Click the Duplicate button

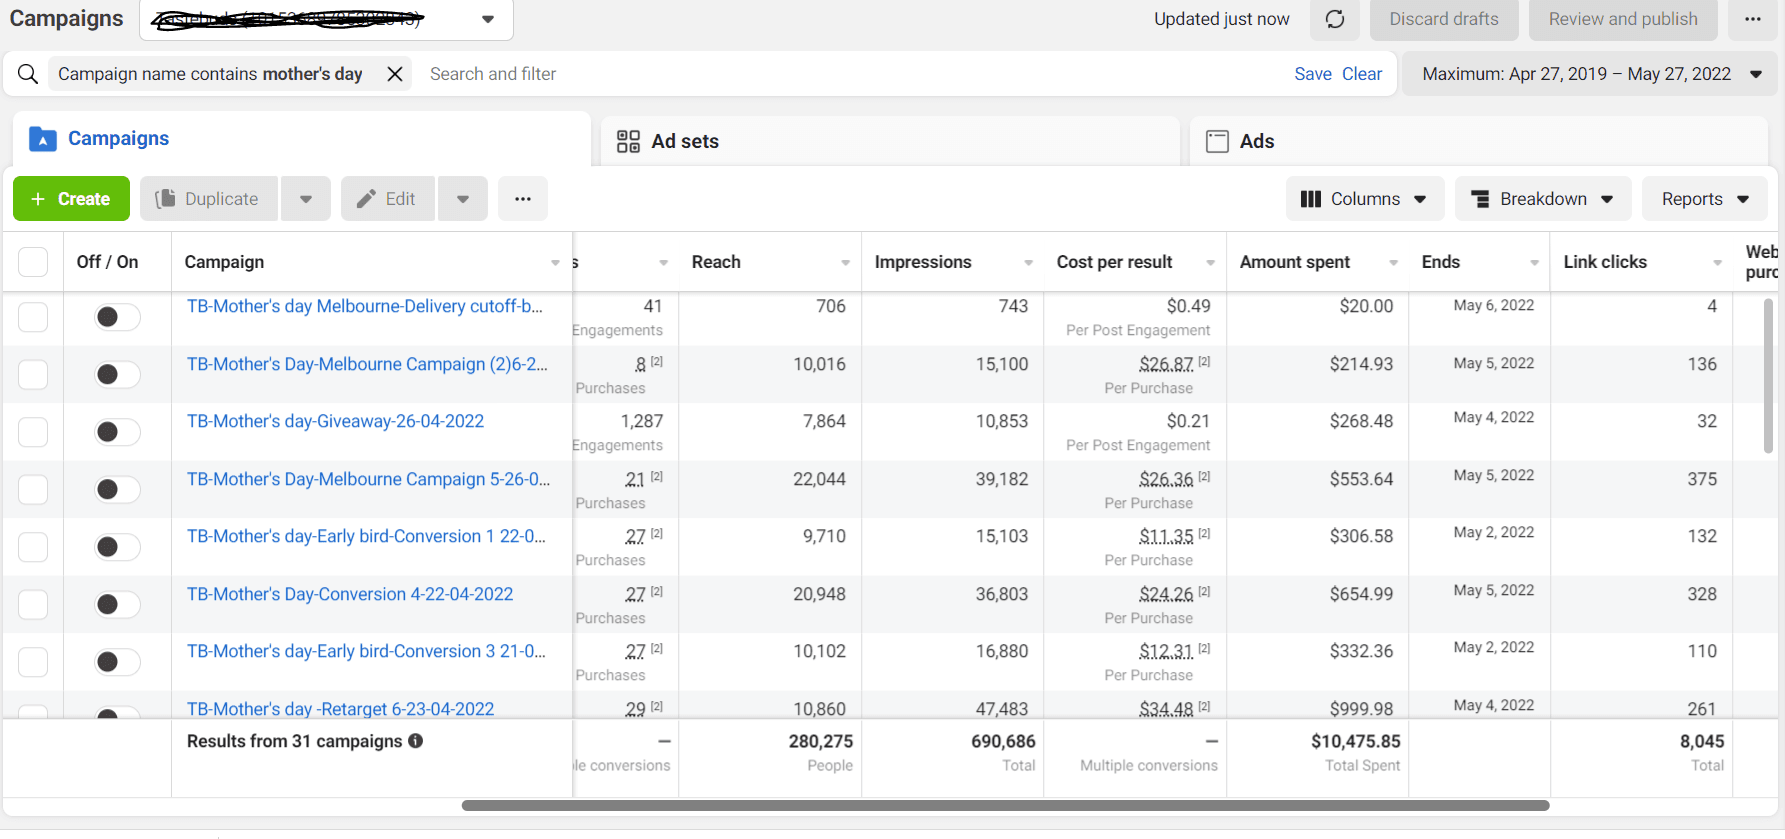pos(209,199)
